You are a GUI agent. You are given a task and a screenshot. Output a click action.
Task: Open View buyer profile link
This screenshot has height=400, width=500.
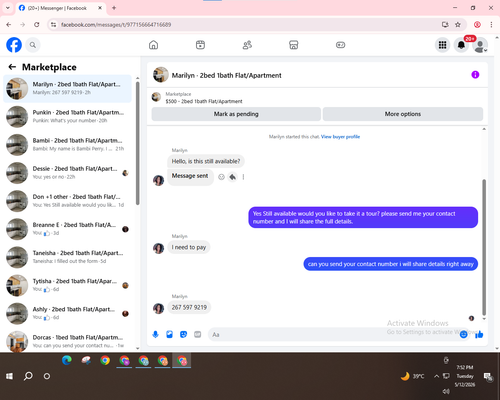pyautogui.click(x=340, y=137)
